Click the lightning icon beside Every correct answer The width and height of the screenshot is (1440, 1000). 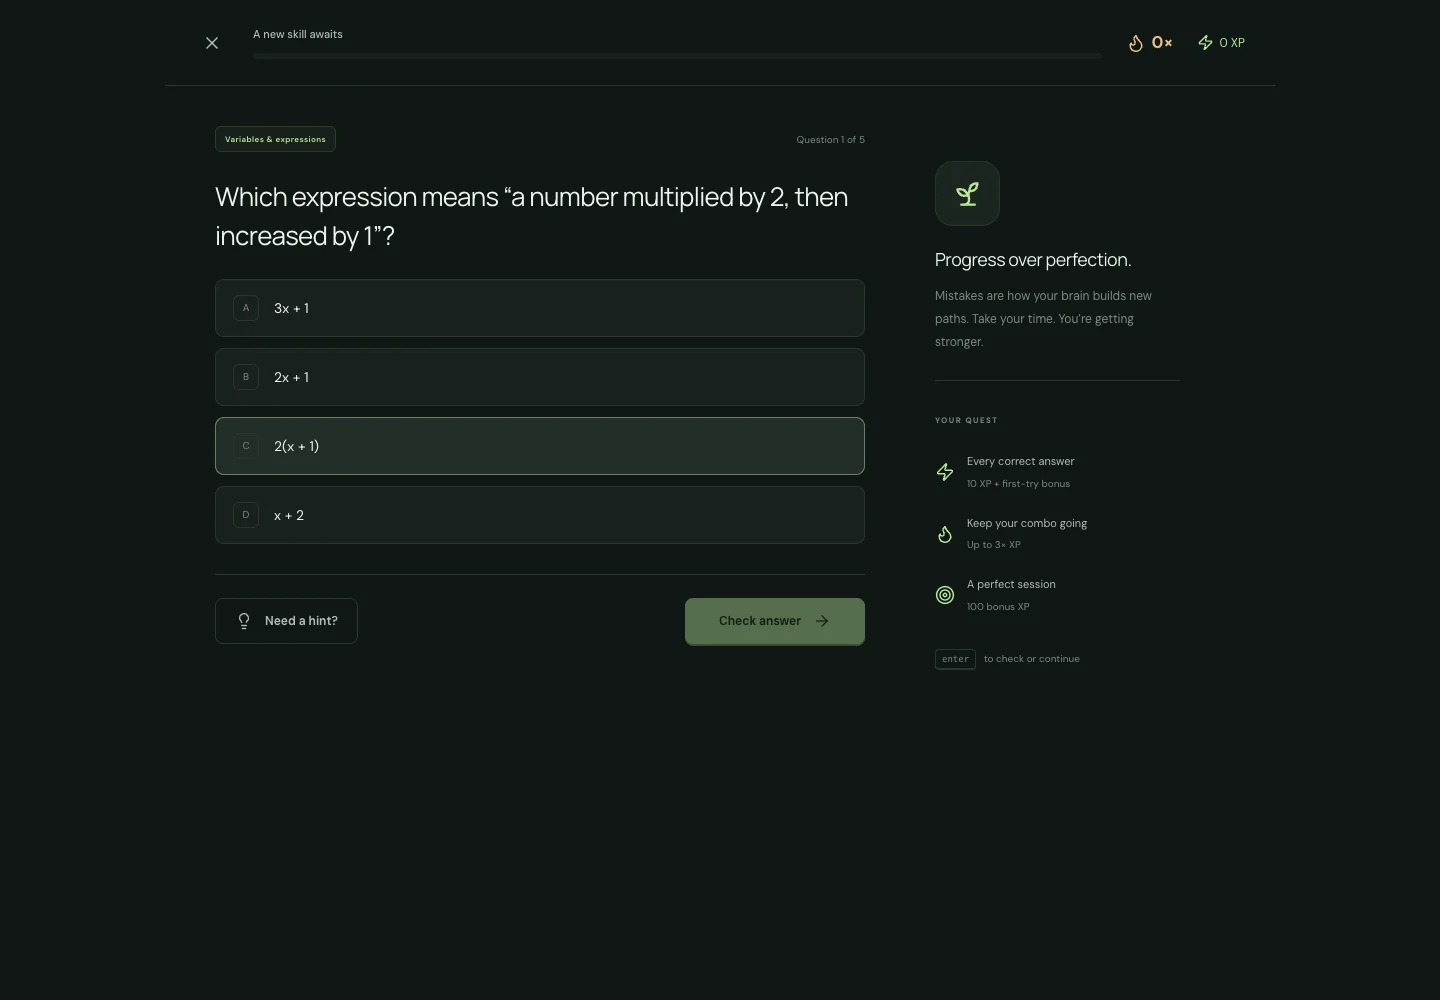(x=945, y=472)
